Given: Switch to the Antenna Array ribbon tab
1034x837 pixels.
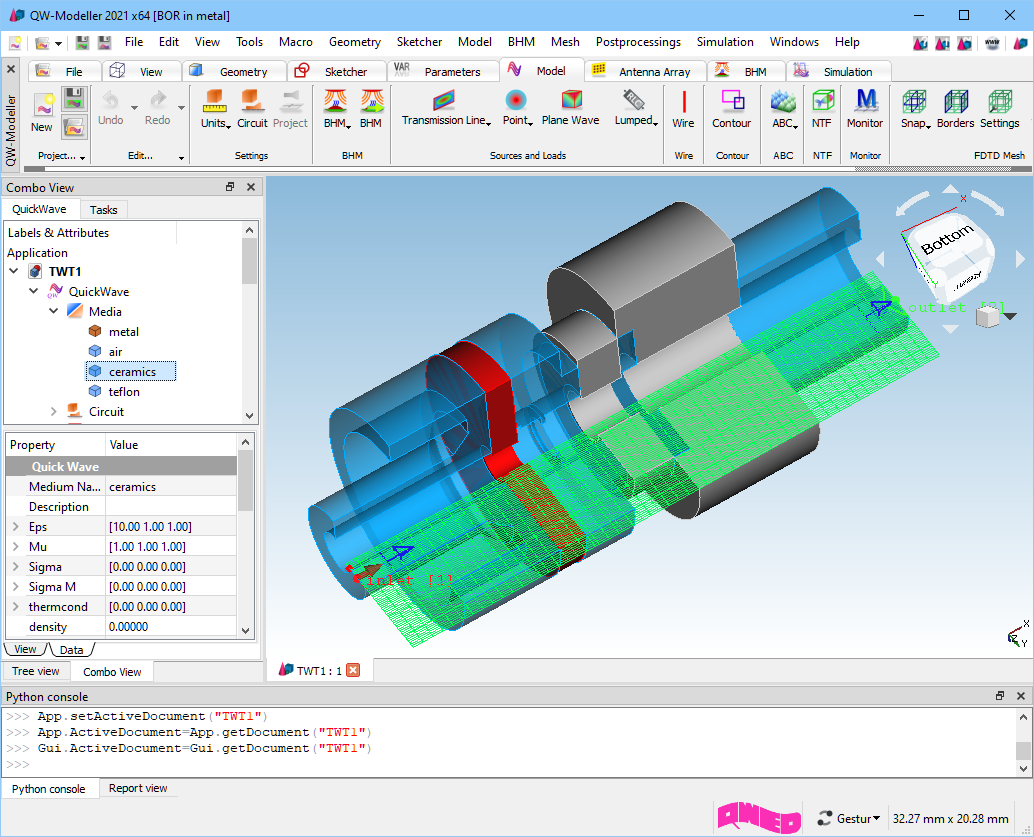Looking at the screenshot, I should (653, 72).
